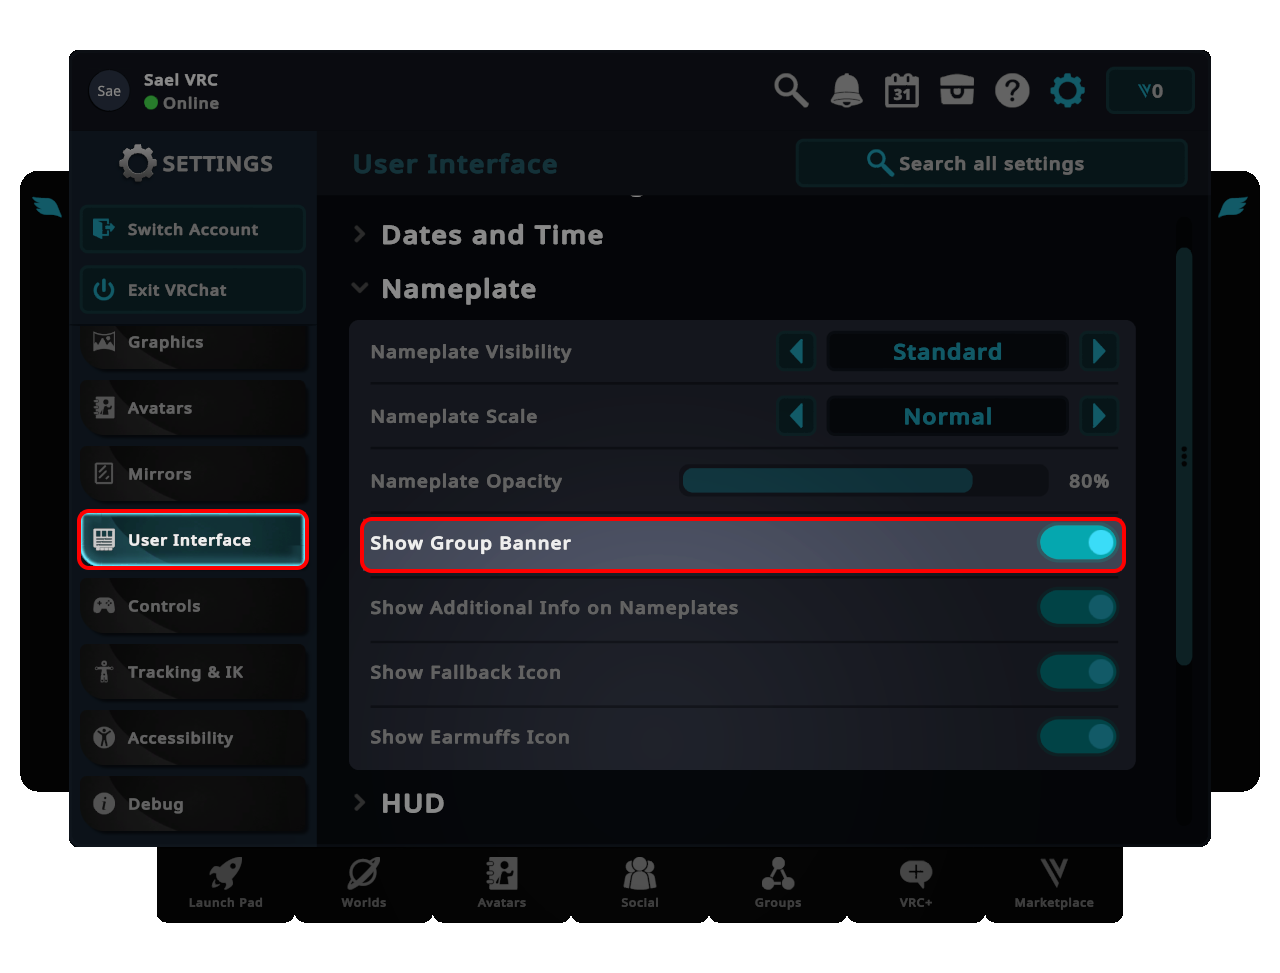
Task: Click the help question mark icon
Action: pos(1012,91)
